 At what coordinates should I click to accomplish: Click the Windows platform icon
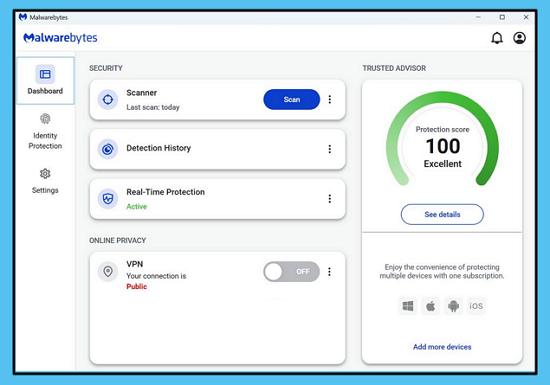(408, 306)
